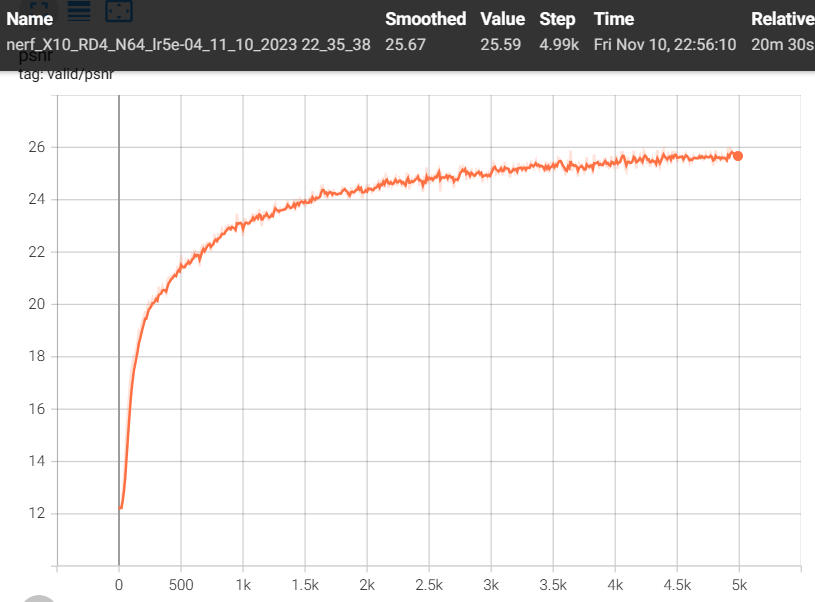Screen dimensions: 815x602
Task: Click the 26 label on the y-axis
Action: [36, 147]
